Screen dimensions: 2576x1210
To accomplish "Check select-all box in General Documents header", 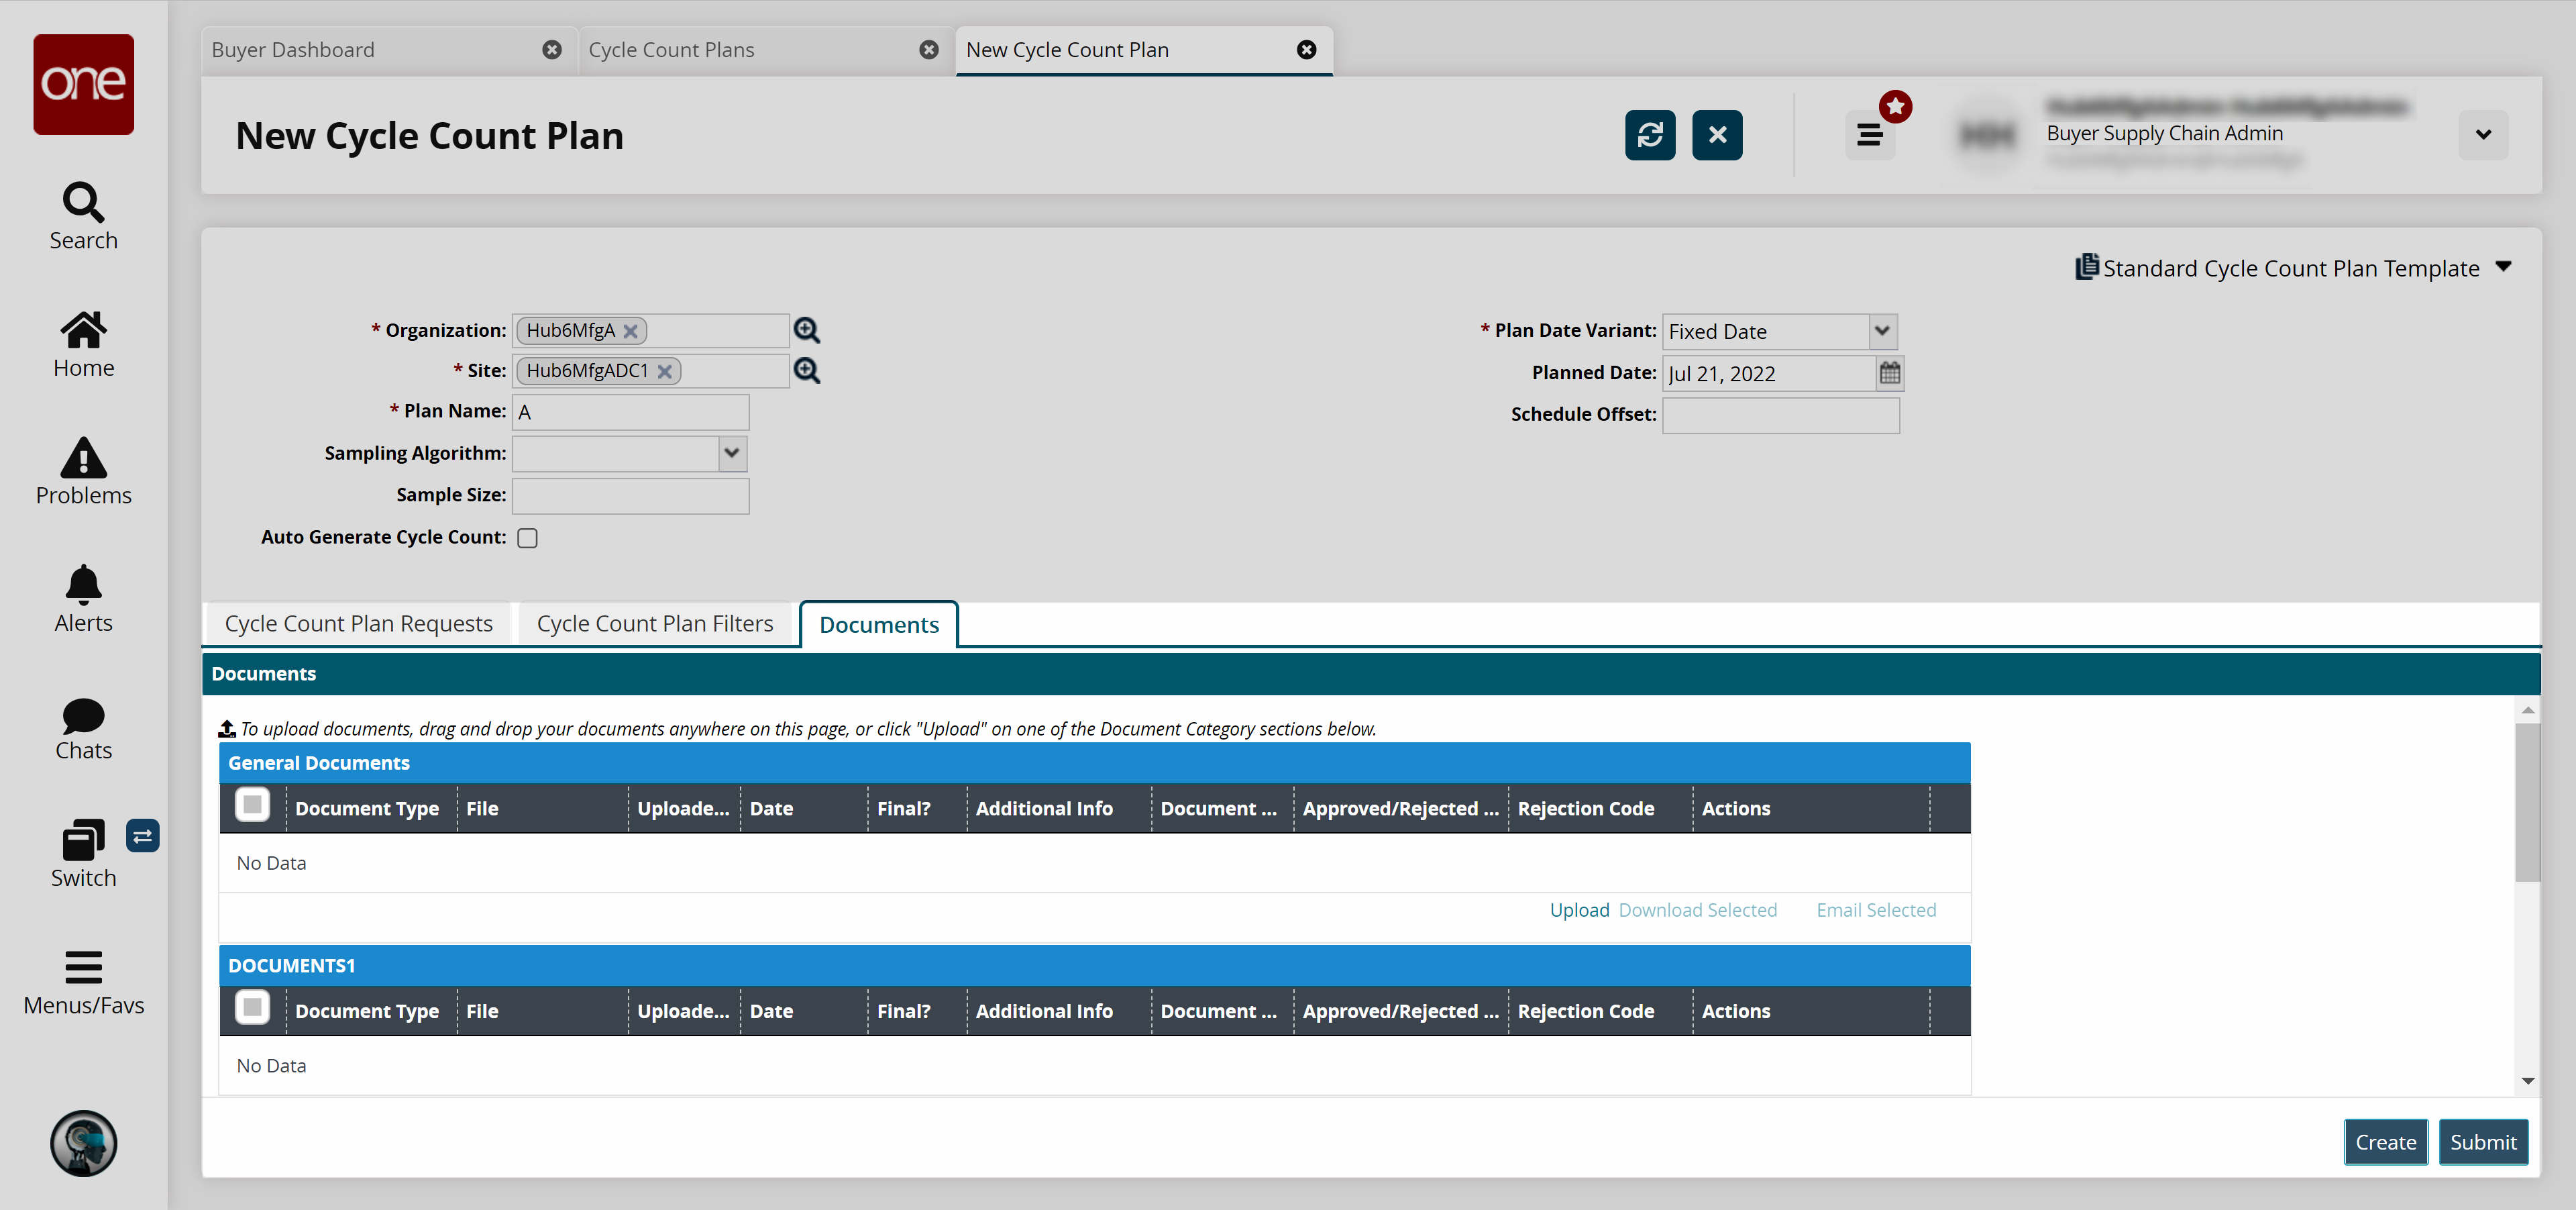I will 252,805.
